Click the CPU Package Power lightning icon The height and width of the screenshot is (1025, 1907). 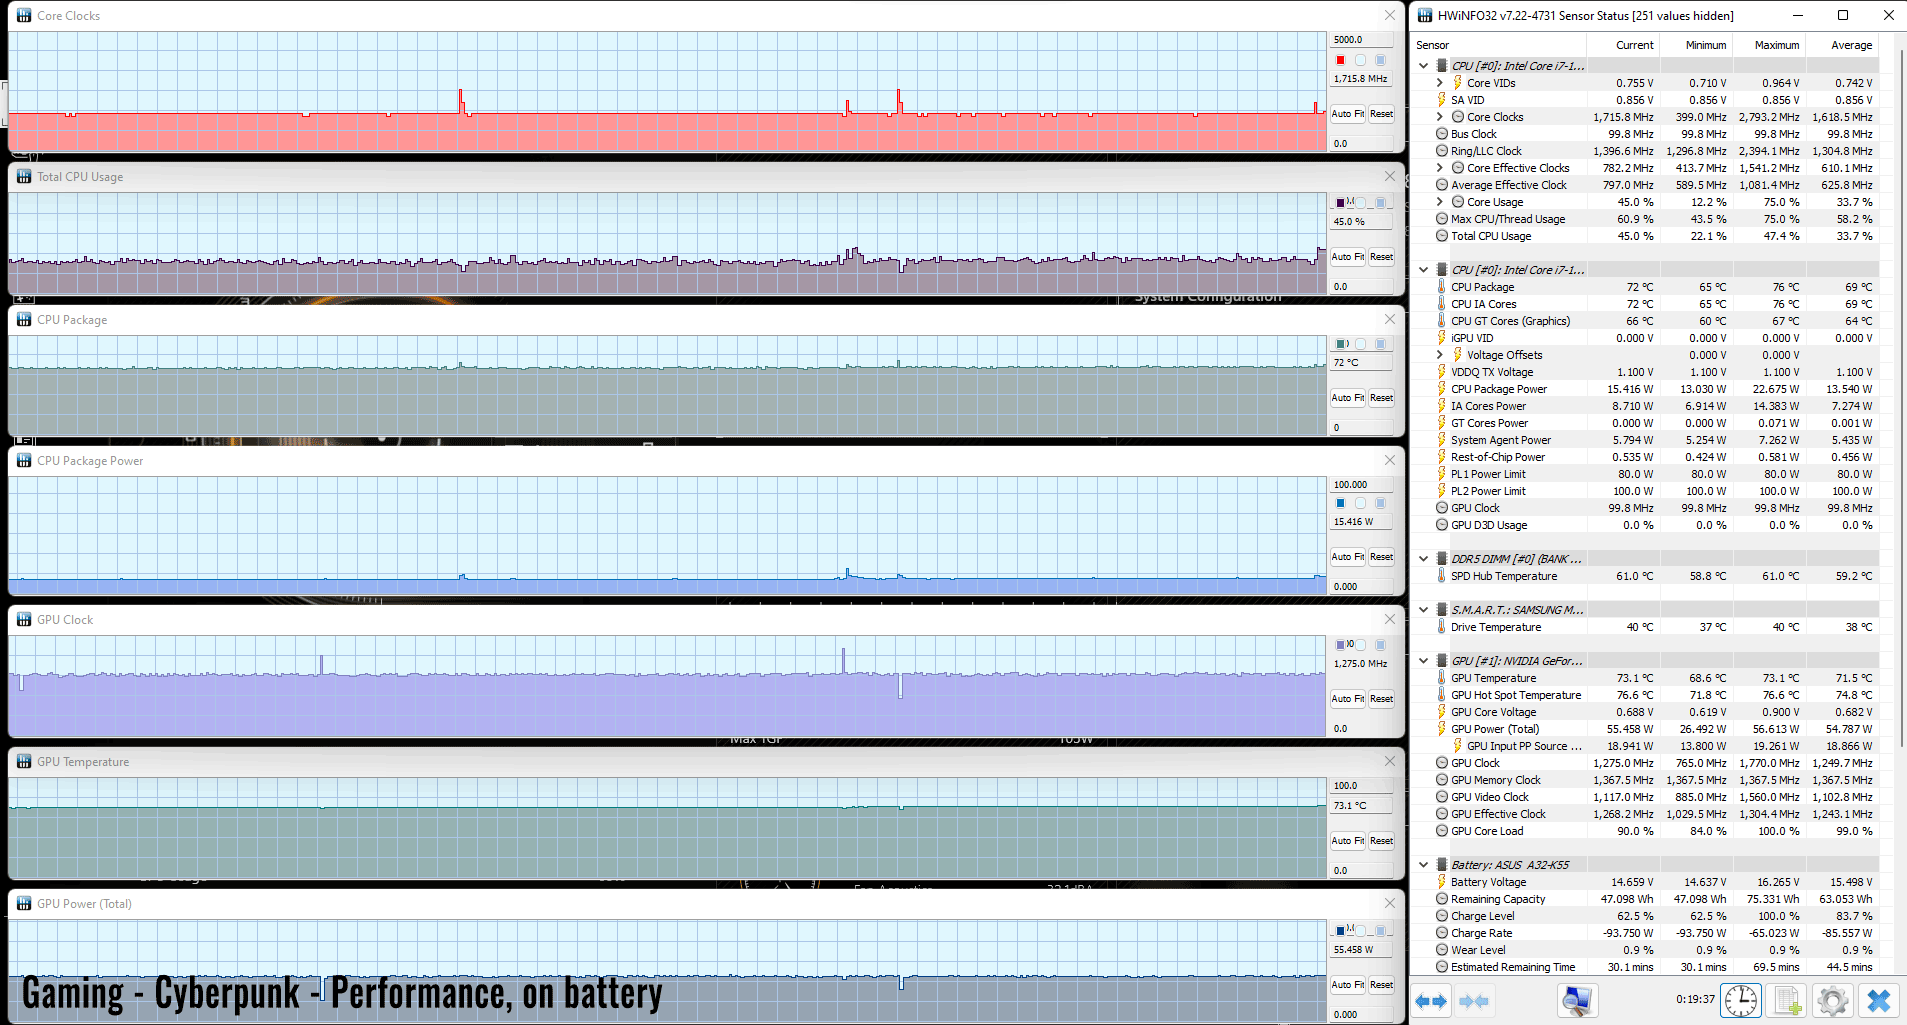click(1442, 389)
